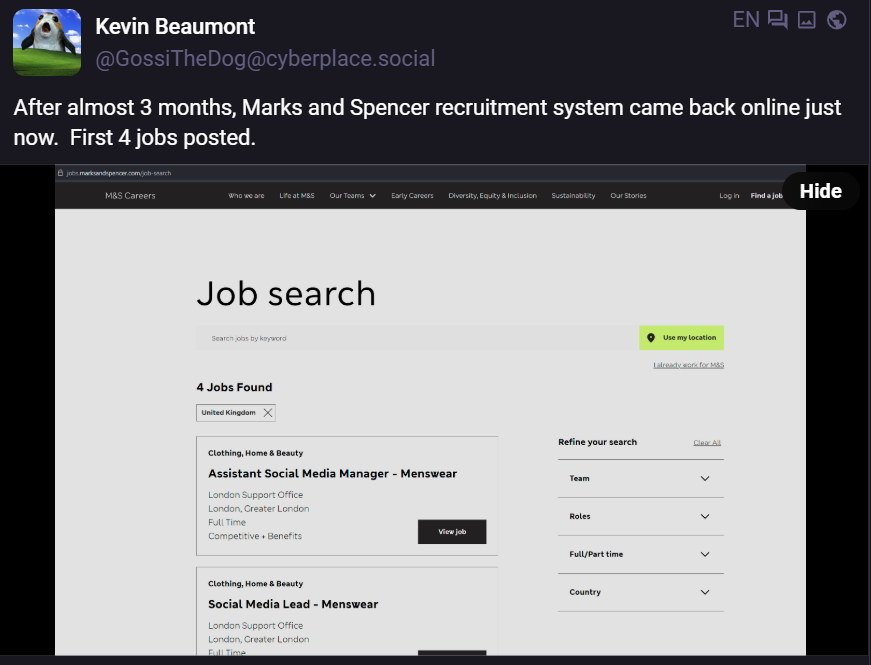View job for Assistant Social Media Manager

(x=452, y=532)
